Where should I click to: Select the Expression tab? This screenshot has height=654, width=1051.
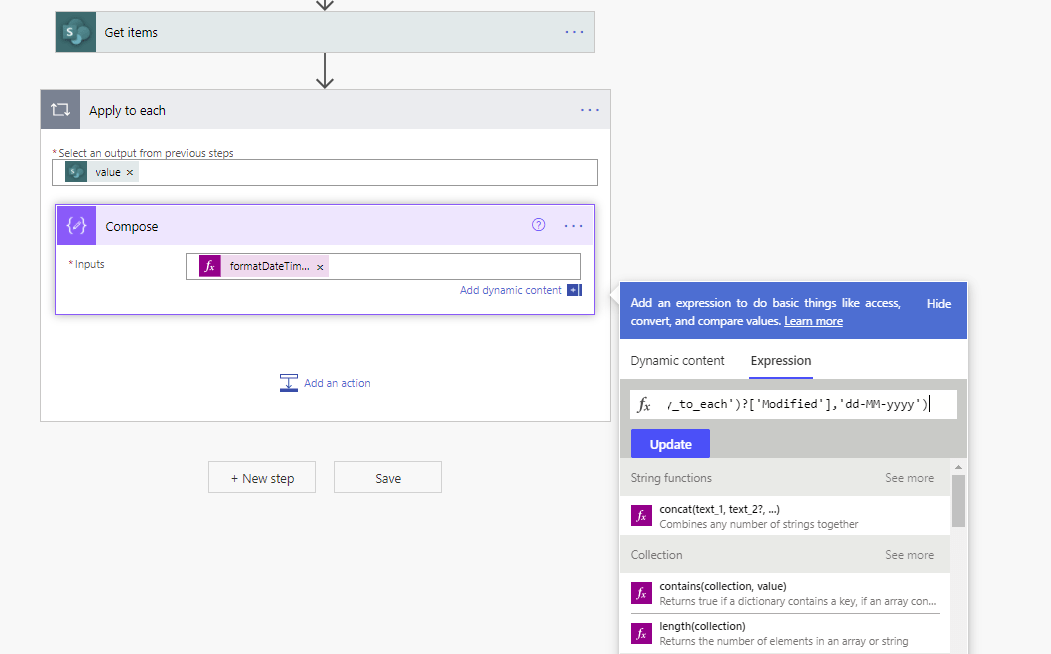(x=781, y=361)
